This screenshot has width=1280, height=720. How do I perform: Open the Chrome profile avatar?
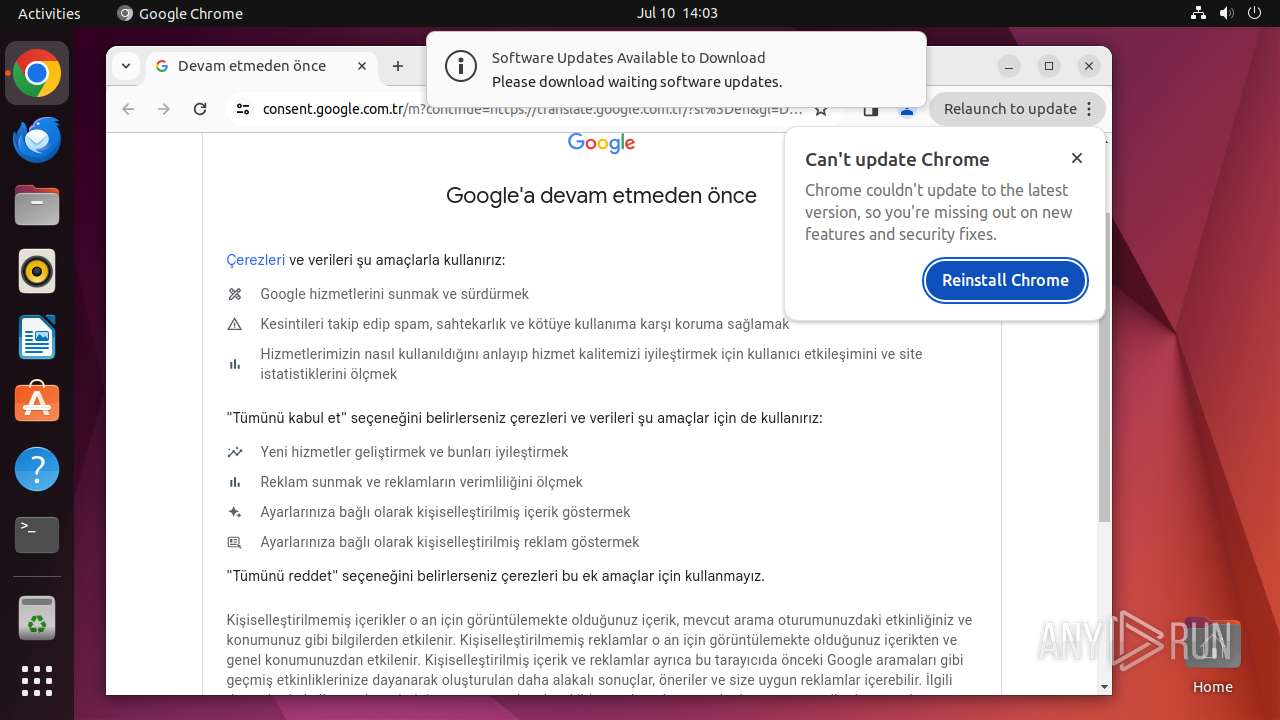click(x=907, y=109)
